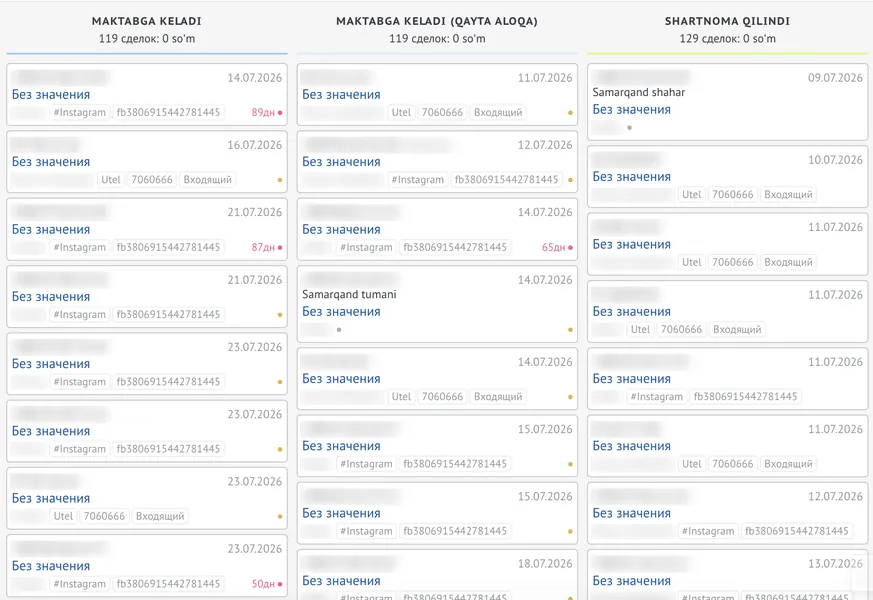Viewport: 873px width, 600px height.
Task: Click the red dot beside 87дн
Action: (280, 247)
